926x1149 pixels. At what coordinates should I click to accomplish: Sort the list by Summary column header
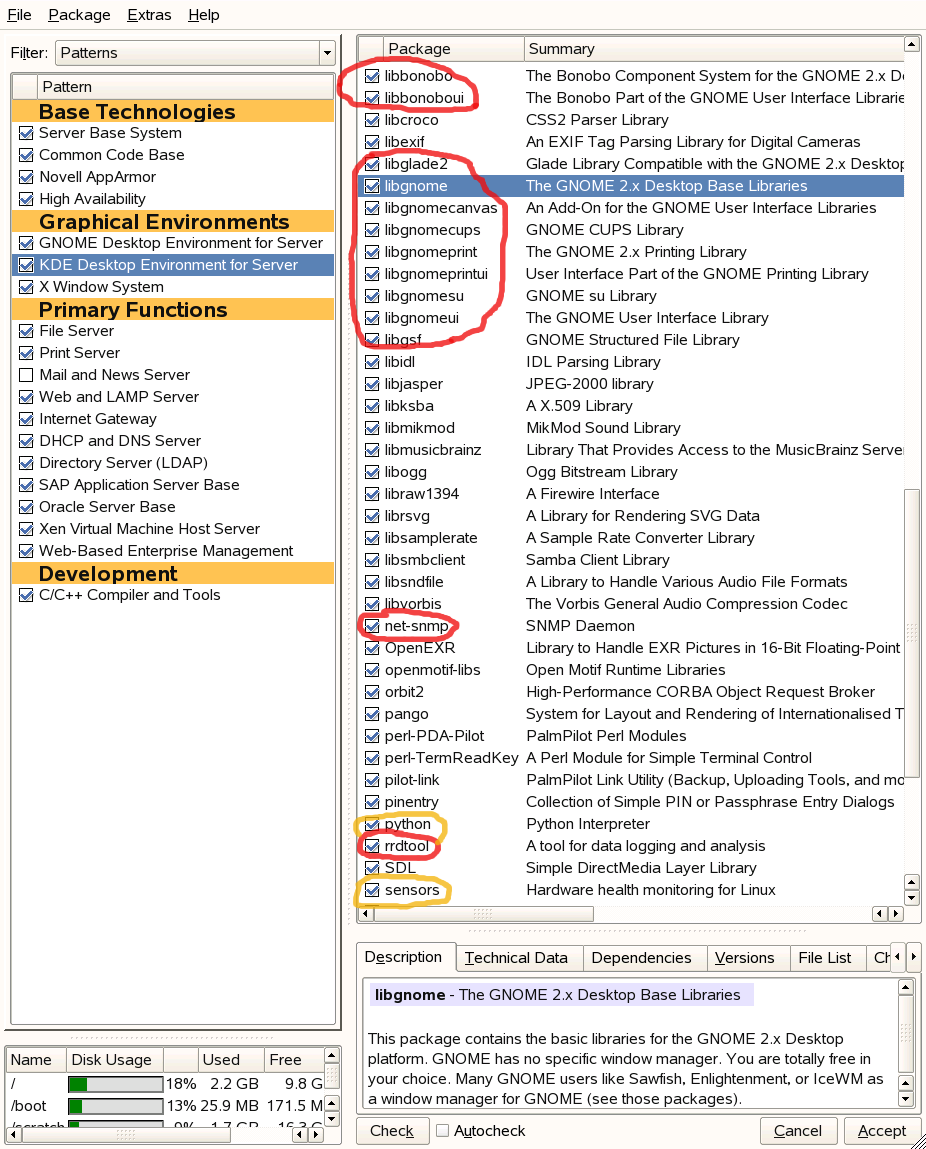click(x=710, y=49)
